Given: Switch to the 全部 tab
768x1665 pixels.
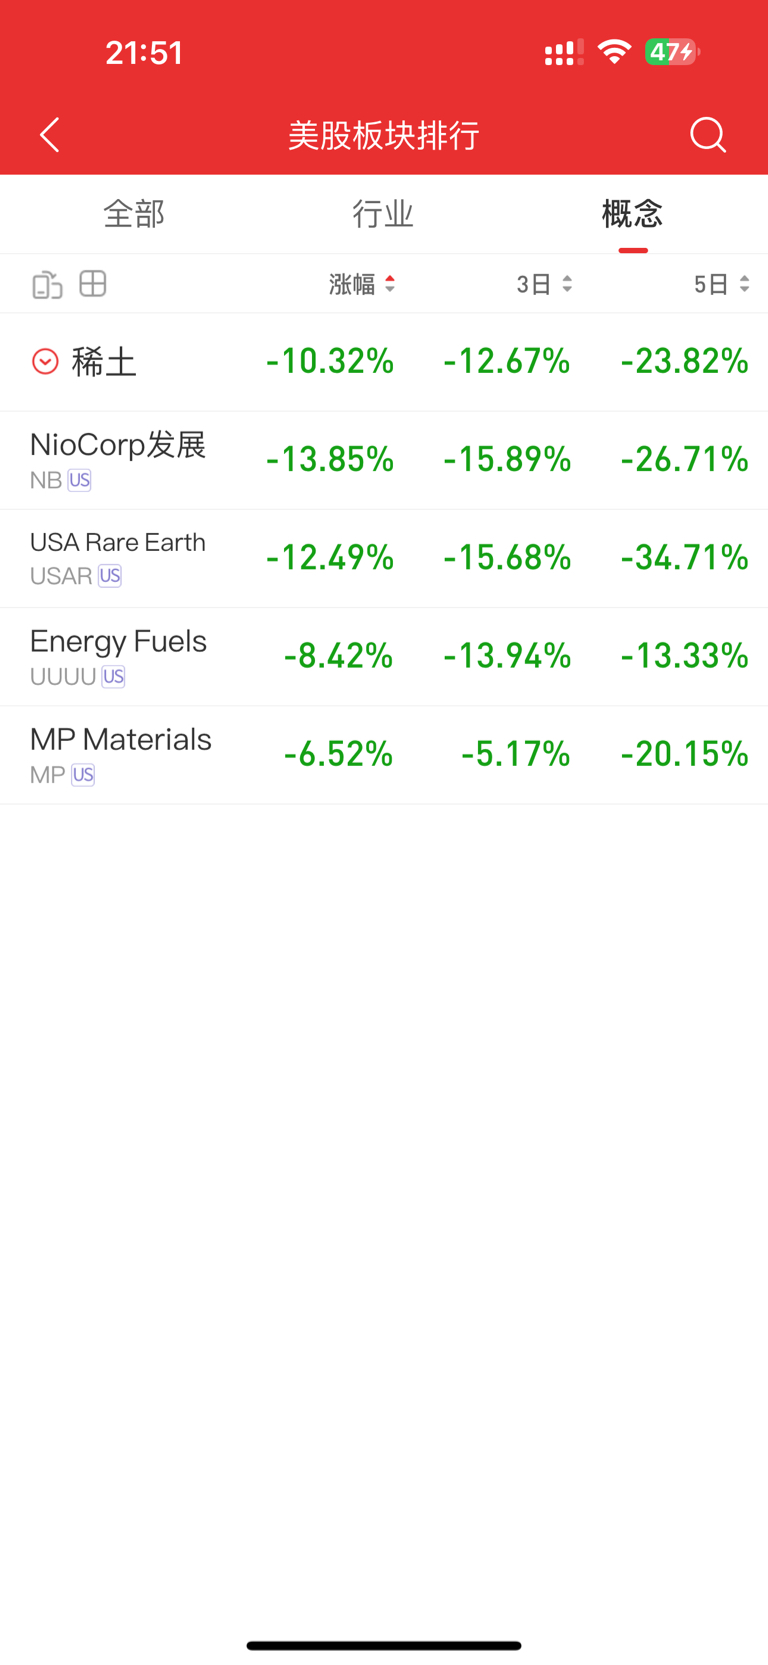Looking at the screenshot, I should tap(134, 214).
